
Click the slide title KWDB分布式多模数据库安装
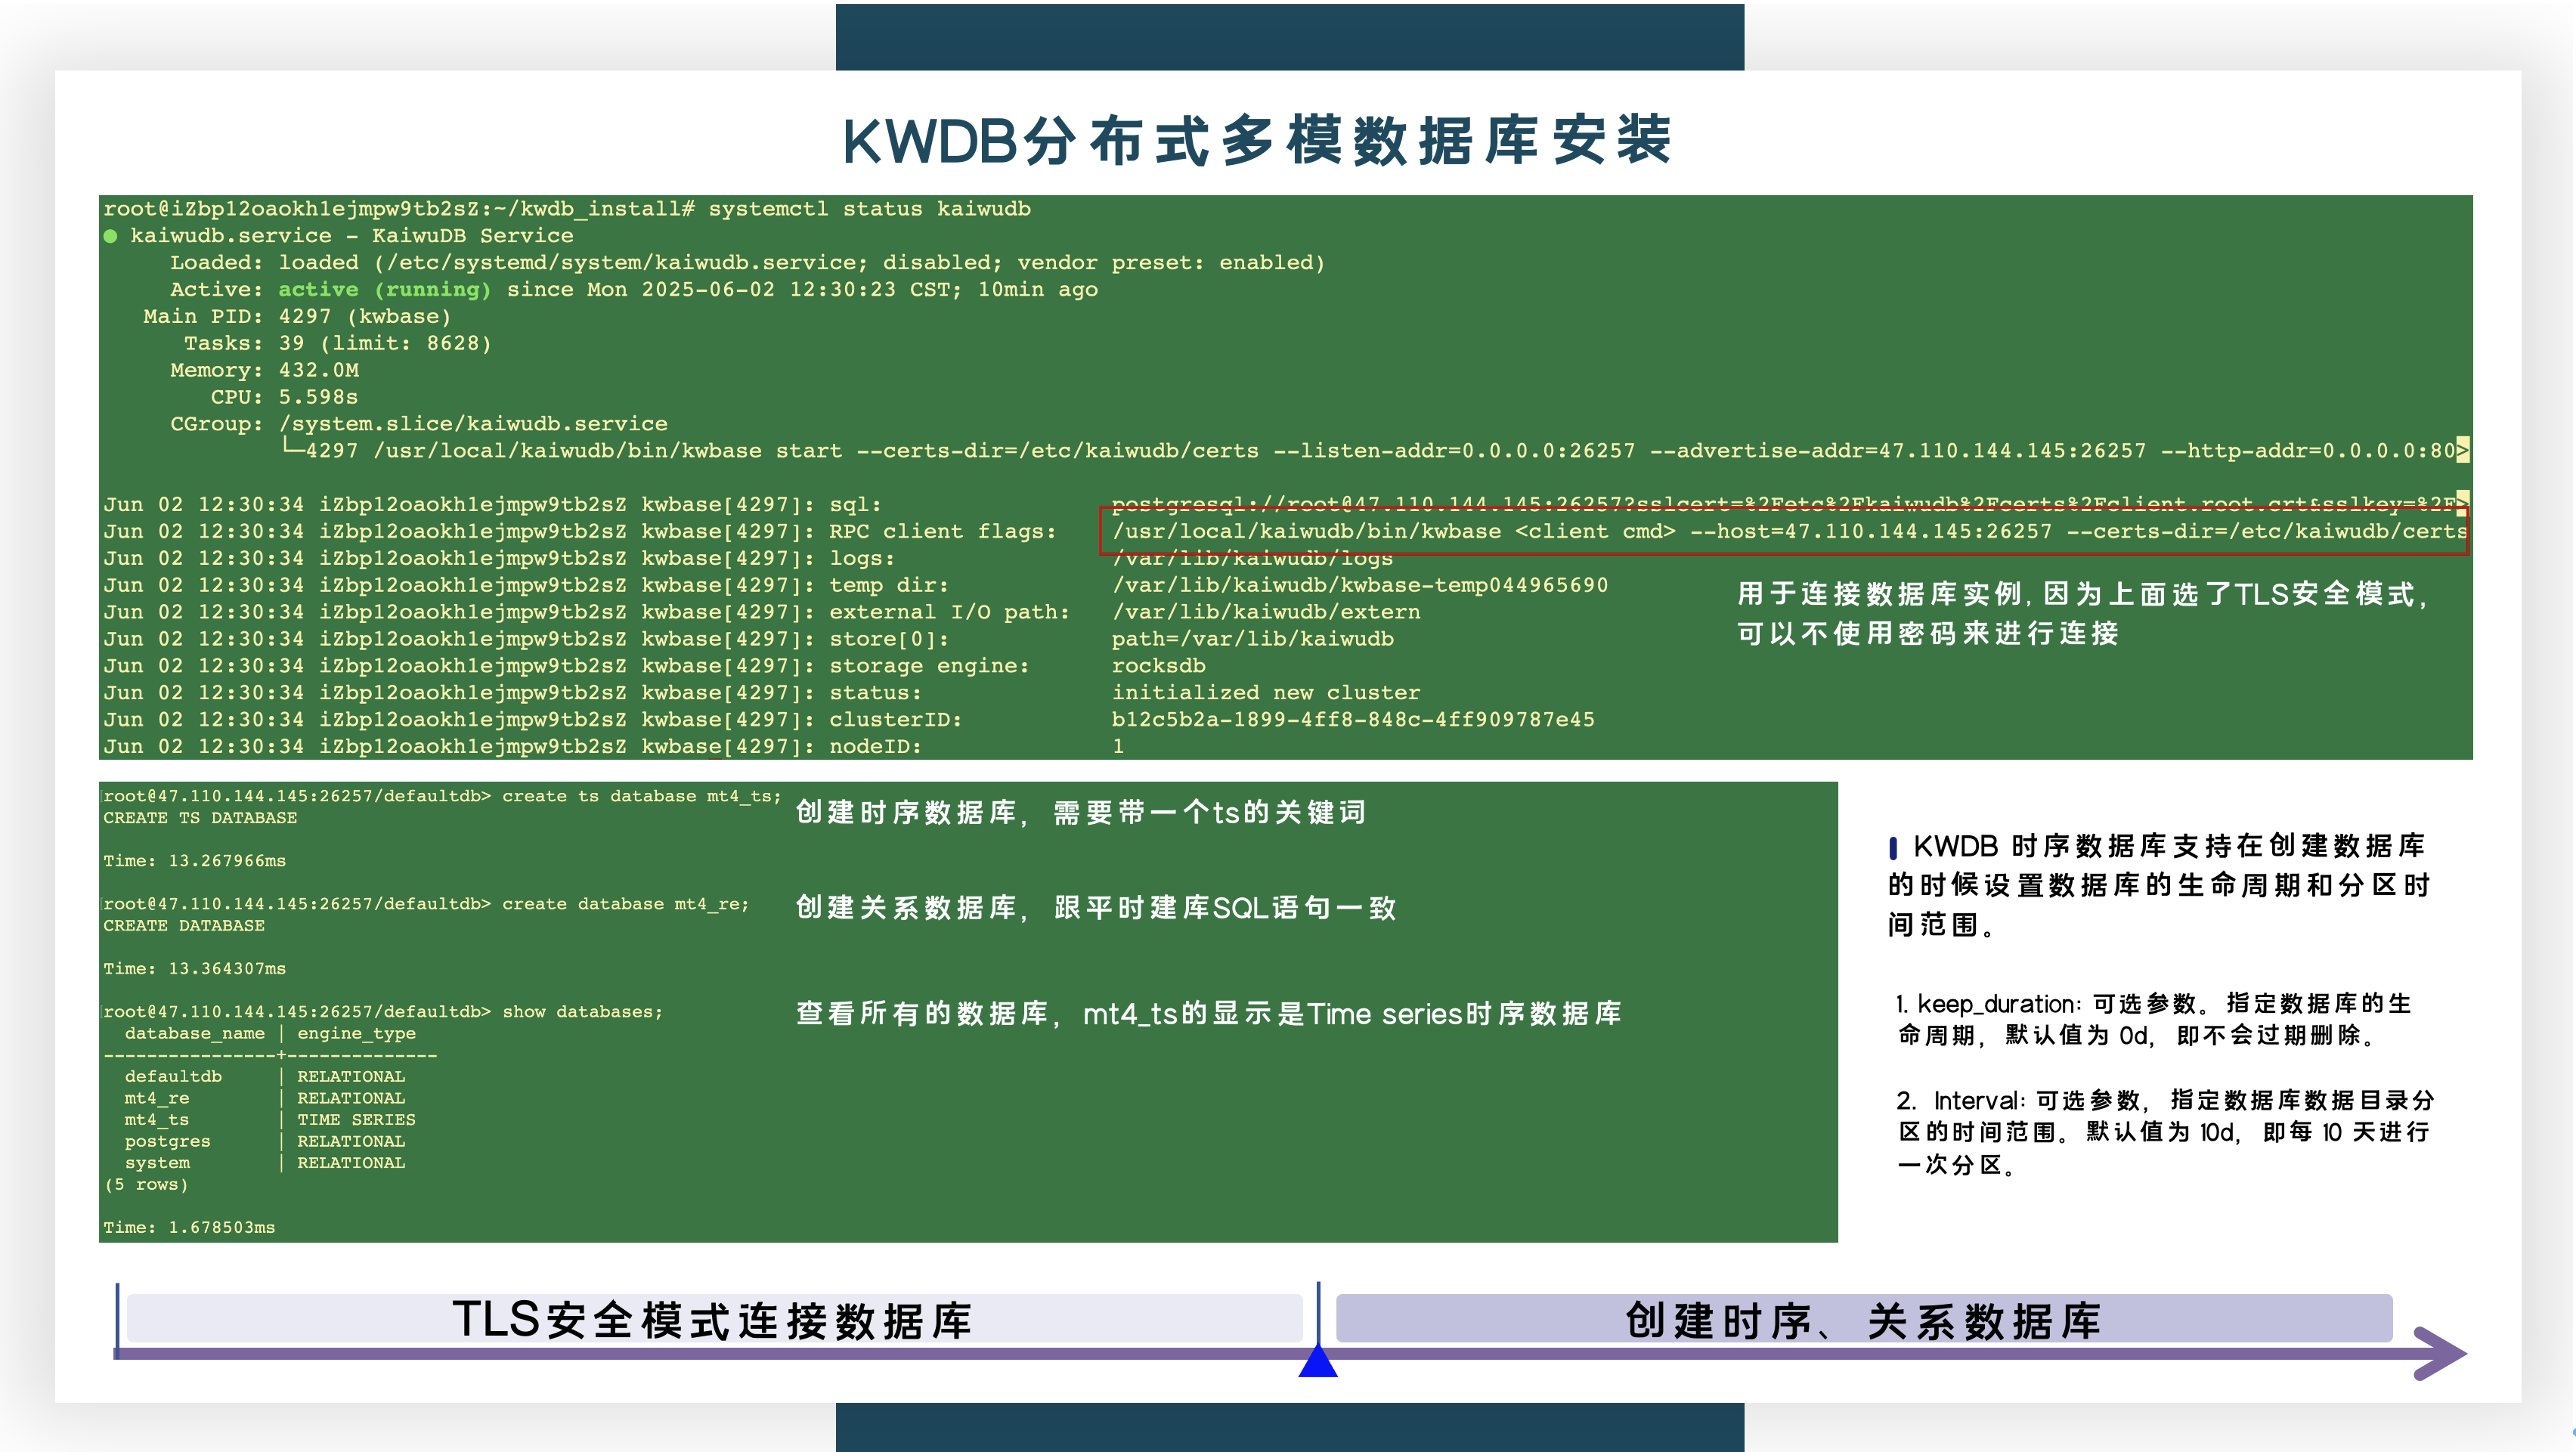click(x=1258, y=140)
